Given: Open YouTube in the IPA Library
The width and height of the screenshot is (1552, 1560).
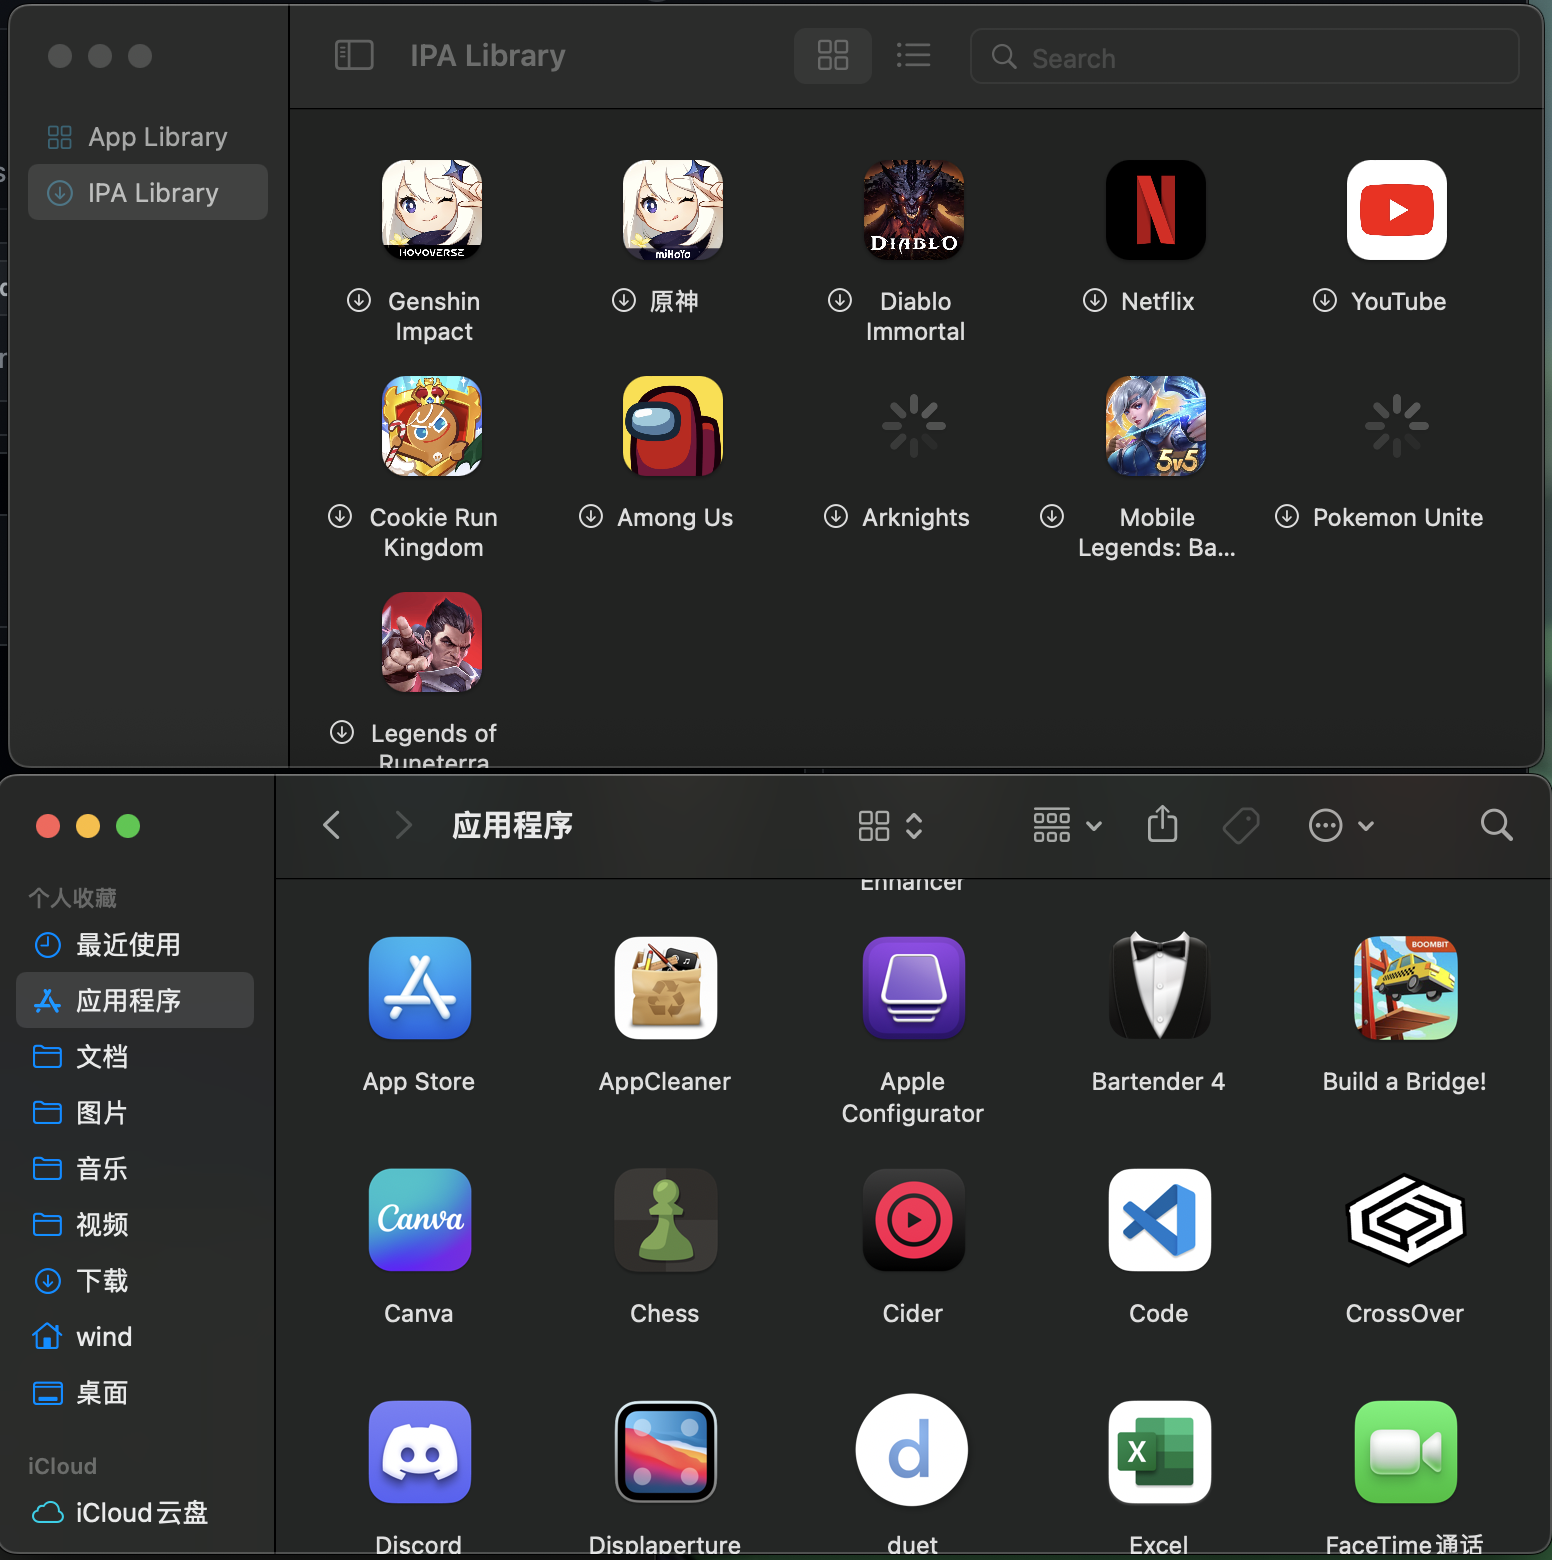Looking at the screenshot, I should coord(1396,210).
